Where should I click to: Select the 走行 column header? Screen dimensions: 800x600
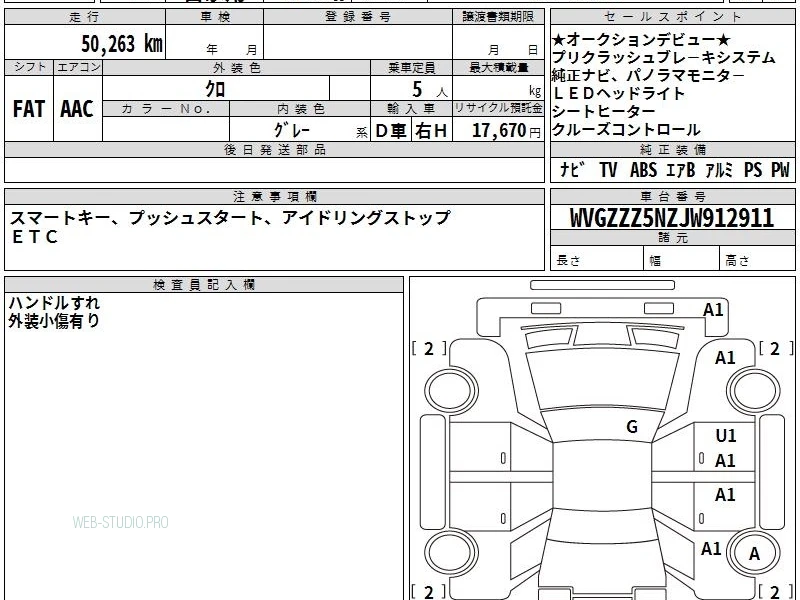pyautogui.click(x=85, y=17)
